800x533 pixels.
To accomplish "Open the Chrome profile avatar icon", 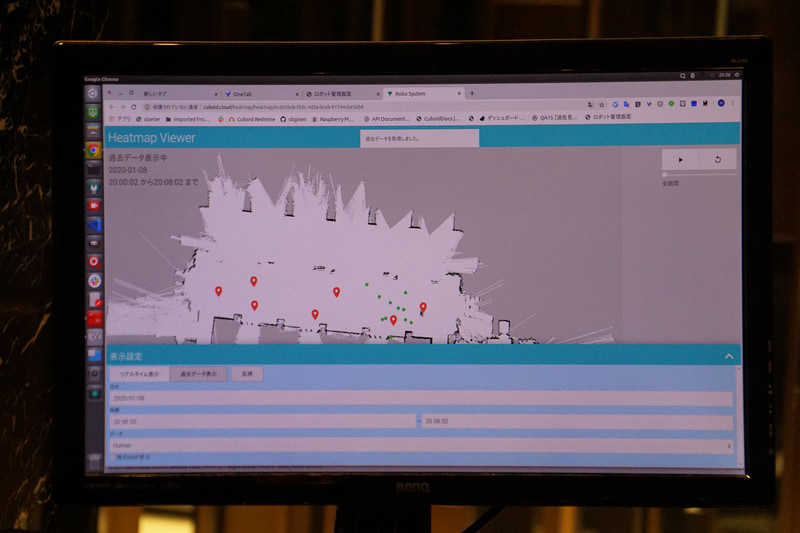I will click(x=721, y=103).
